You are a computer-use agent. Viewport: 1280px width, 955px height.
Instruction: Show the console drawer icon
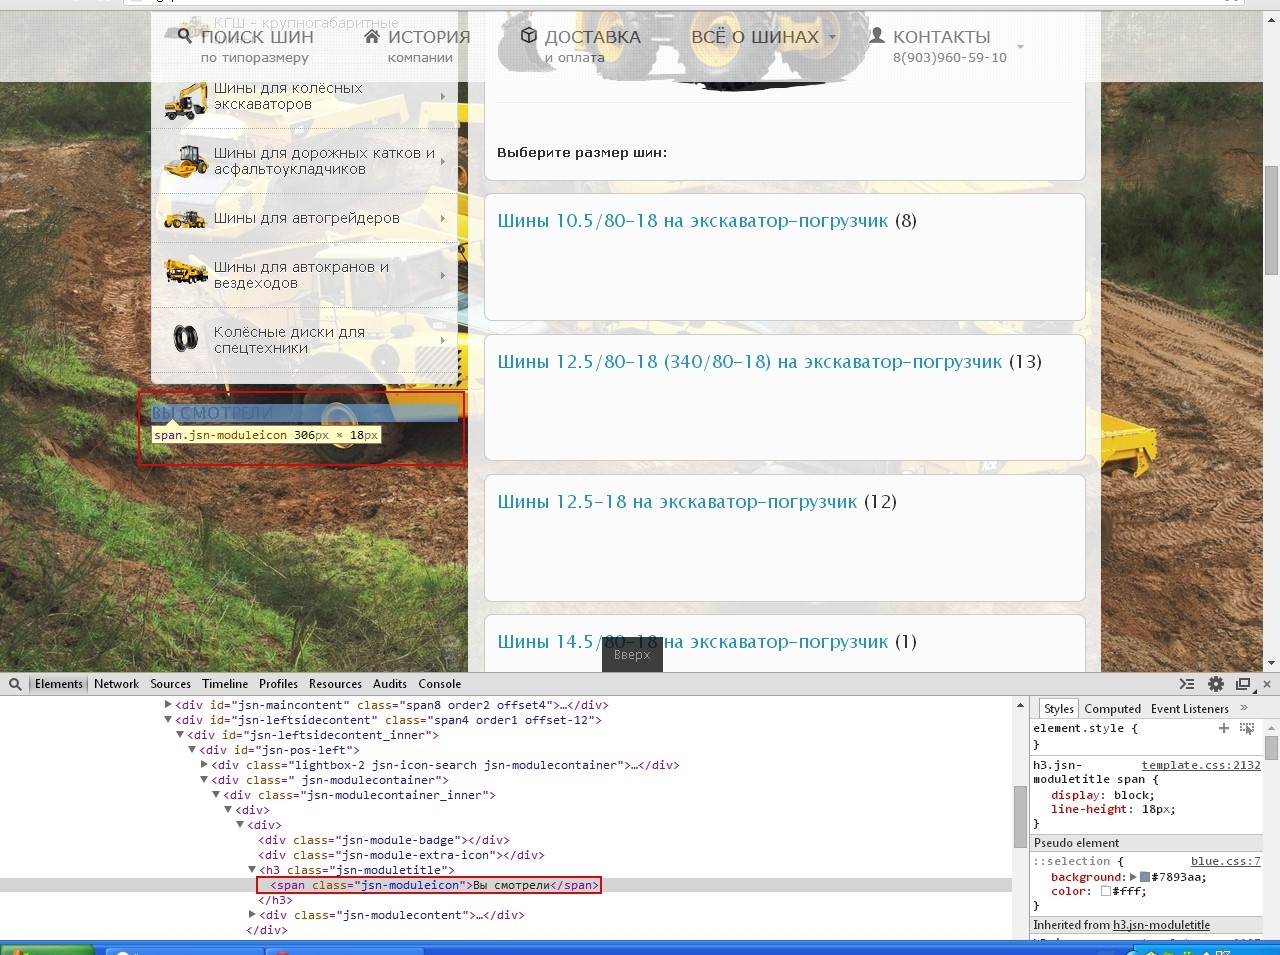point(1187,684)
